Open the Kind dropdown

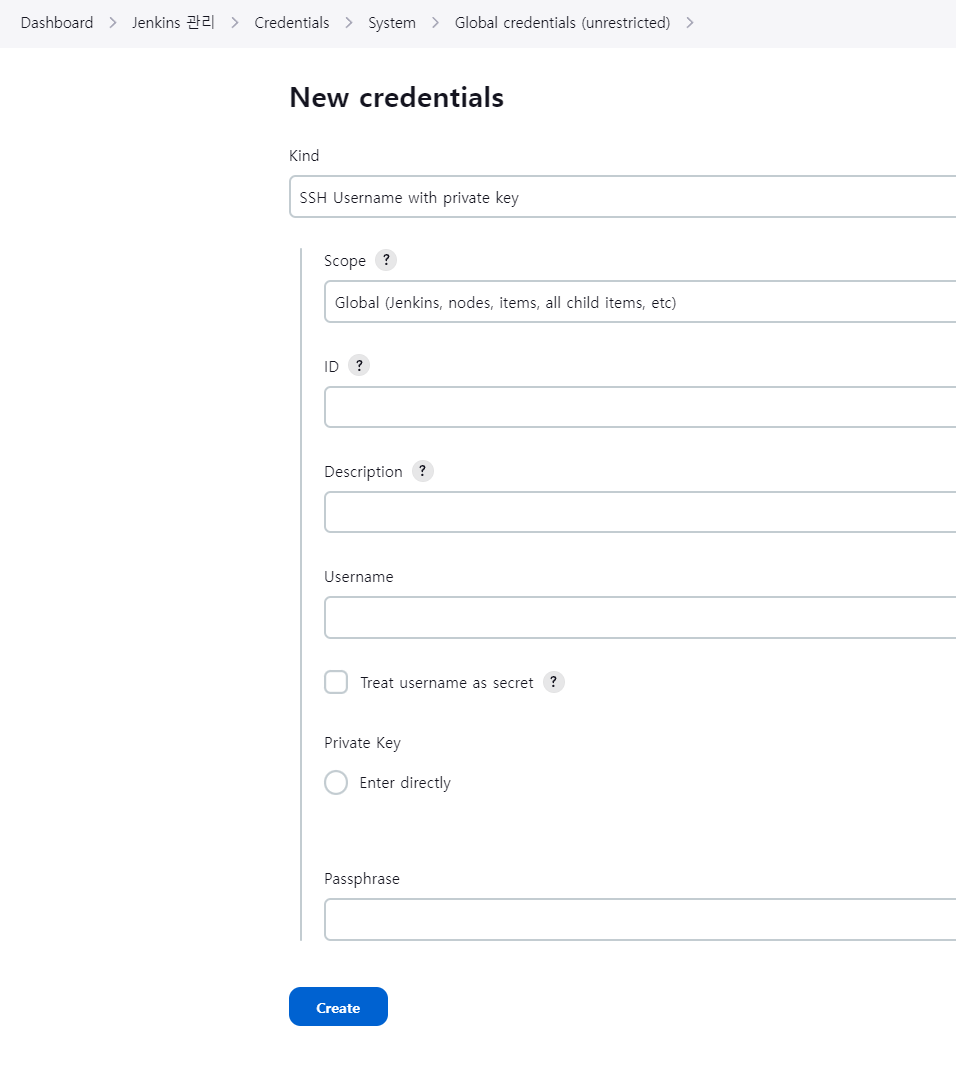[x=623, y=197]
